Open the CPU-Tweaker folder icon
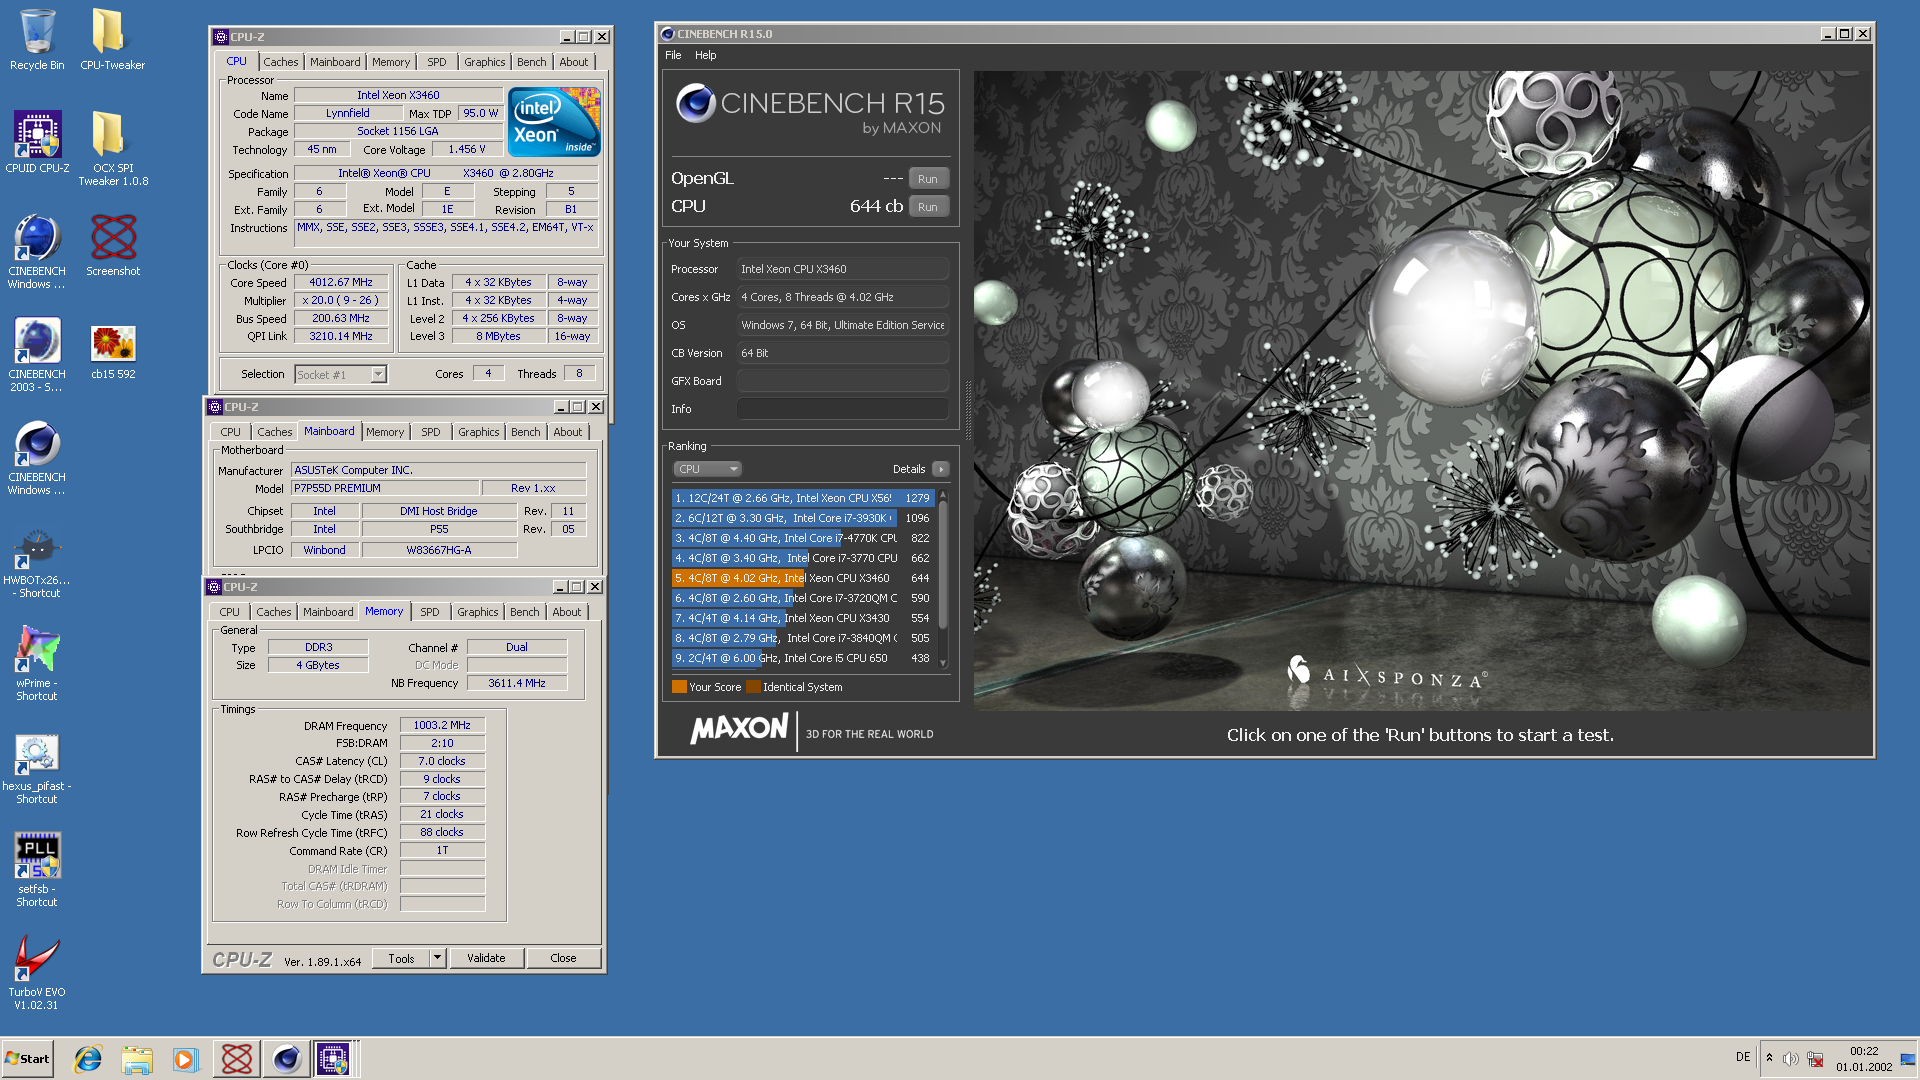Image resolution: width=1920 pixels, height=1080 pixels. 112,40
